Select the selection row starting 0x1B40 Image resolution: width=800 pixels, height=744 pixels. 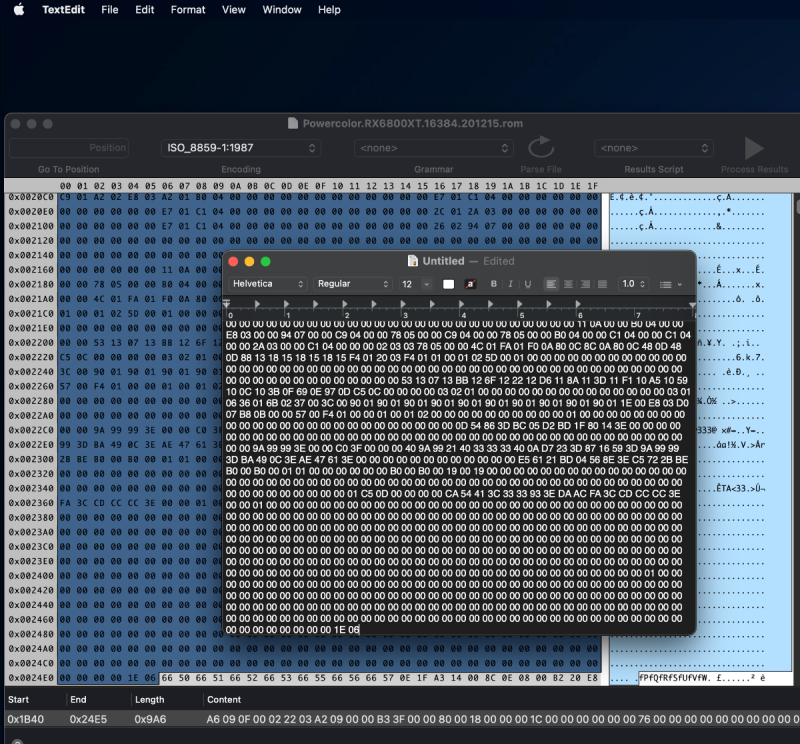coord(400,719)
